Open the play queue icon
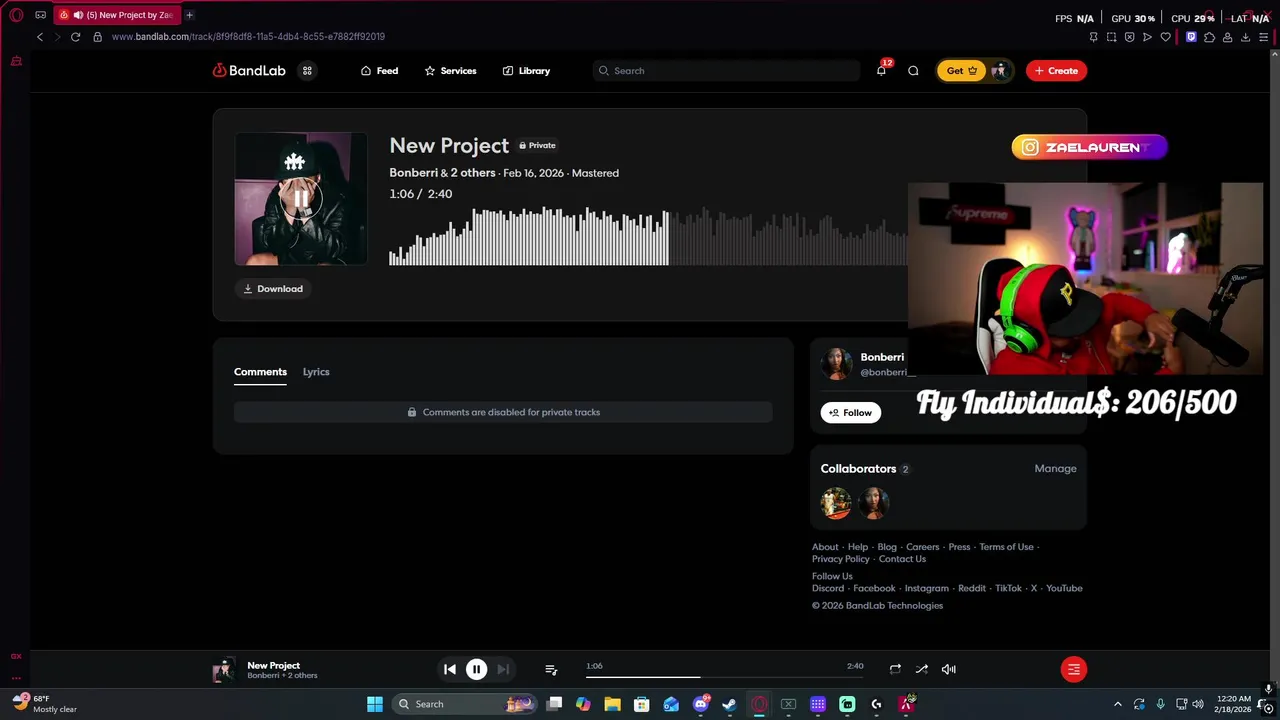The height and width of the screenshot is (720, 1280). 551,670
